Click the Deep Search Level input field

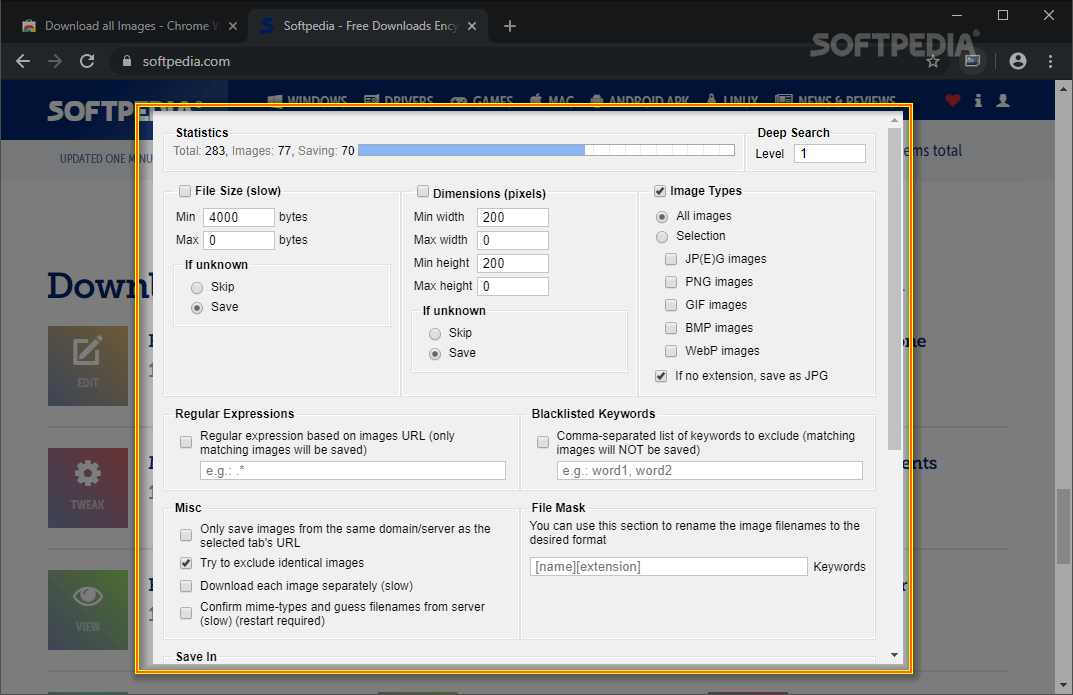click(829, 153)
